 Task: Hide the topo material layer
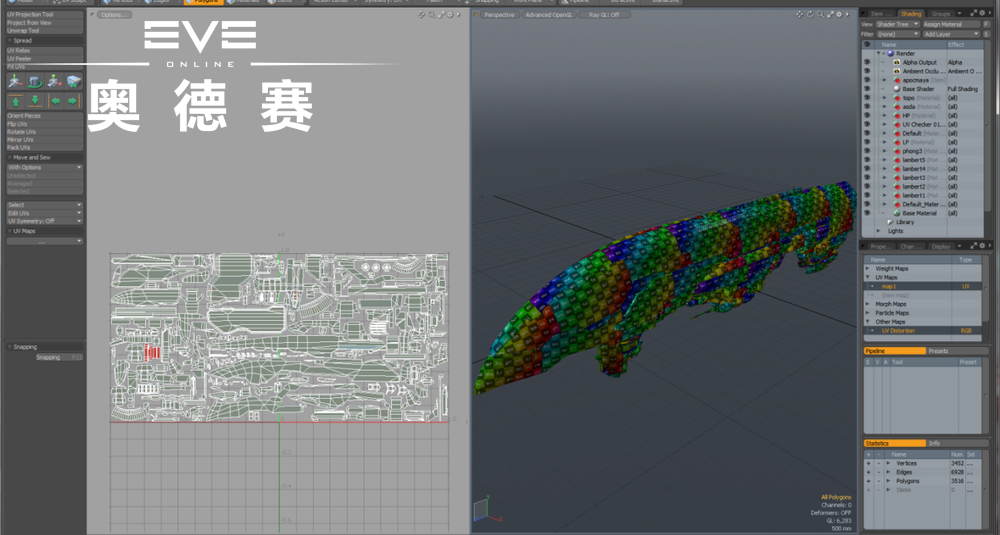point(867,98)
